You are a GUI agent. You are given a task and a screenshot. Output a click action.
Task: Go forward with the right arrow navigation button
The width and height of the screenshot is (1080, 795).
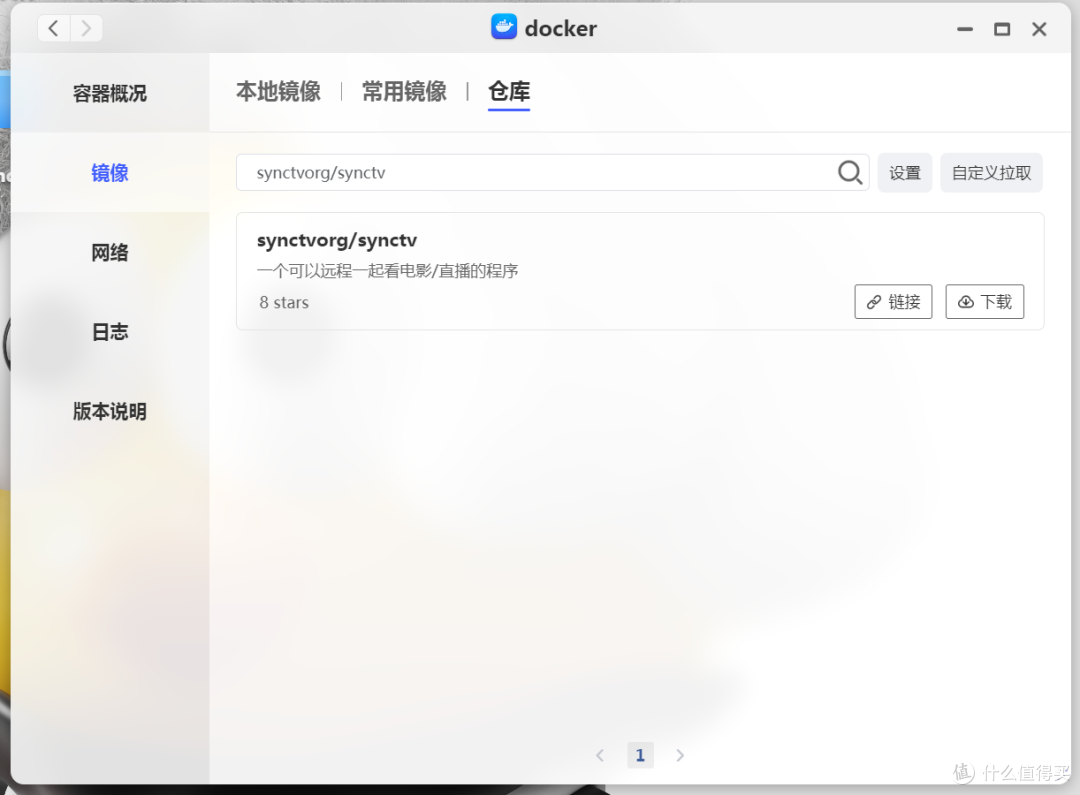click(x=86, y=28)
